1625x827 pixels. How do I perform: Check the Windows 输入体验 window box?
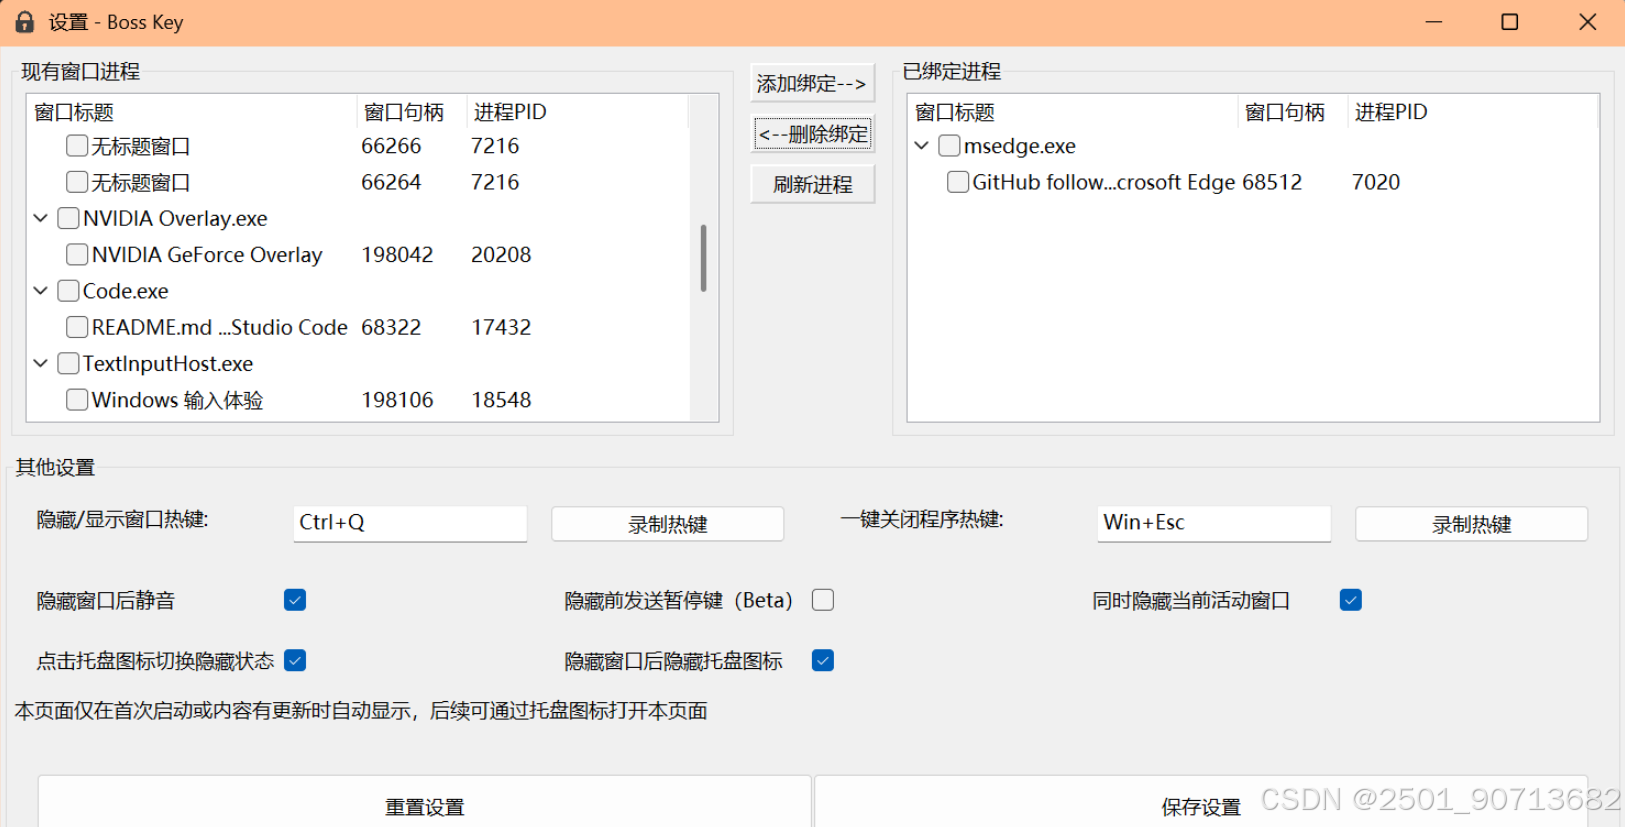pos(77,400)
